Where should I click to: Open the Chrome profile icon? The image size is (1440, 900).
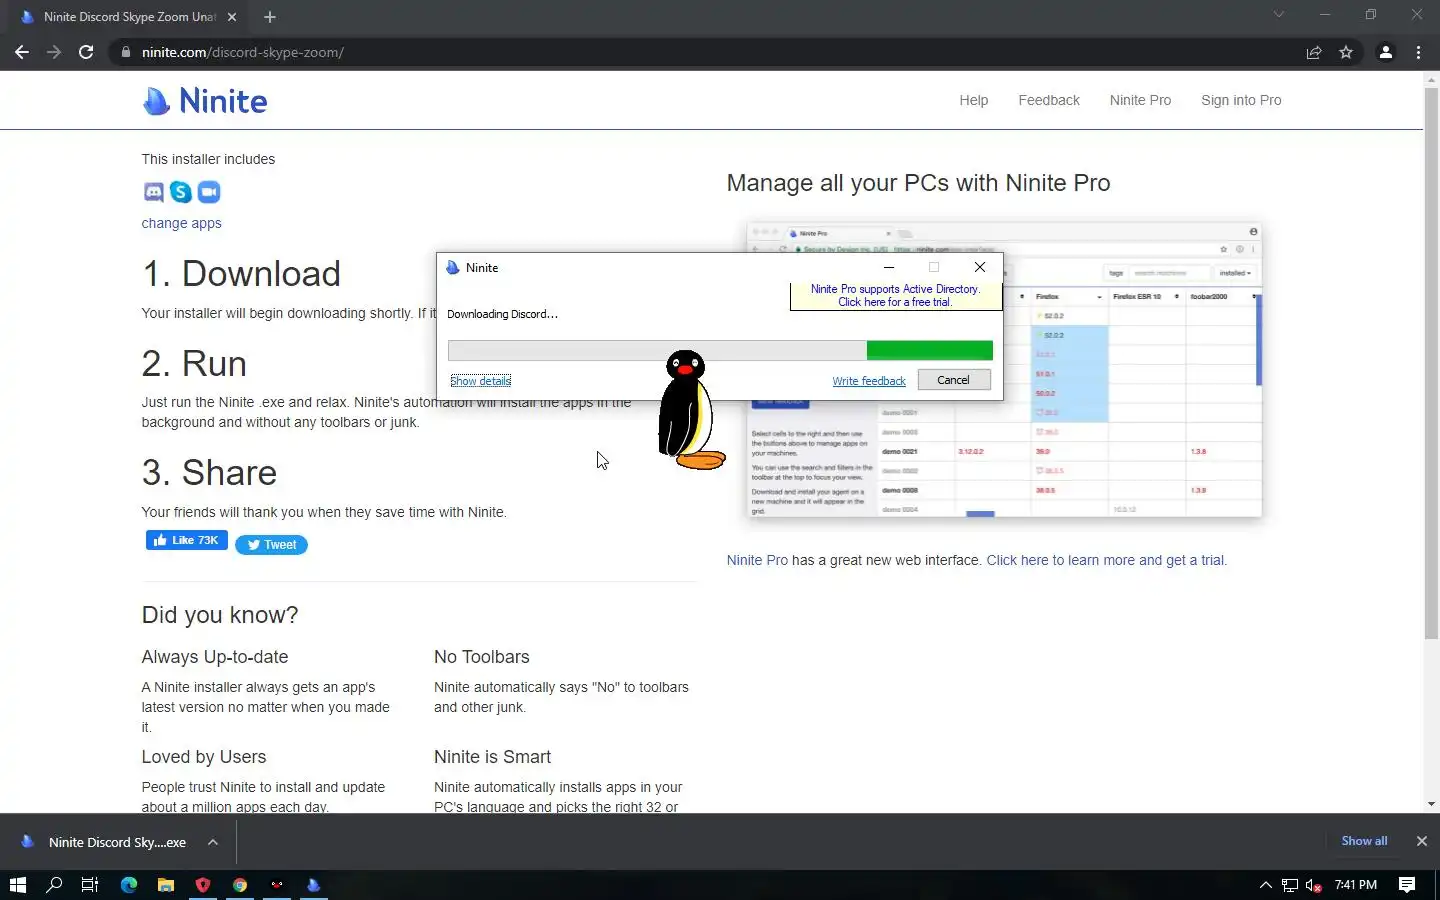(x=1386, y=52)
